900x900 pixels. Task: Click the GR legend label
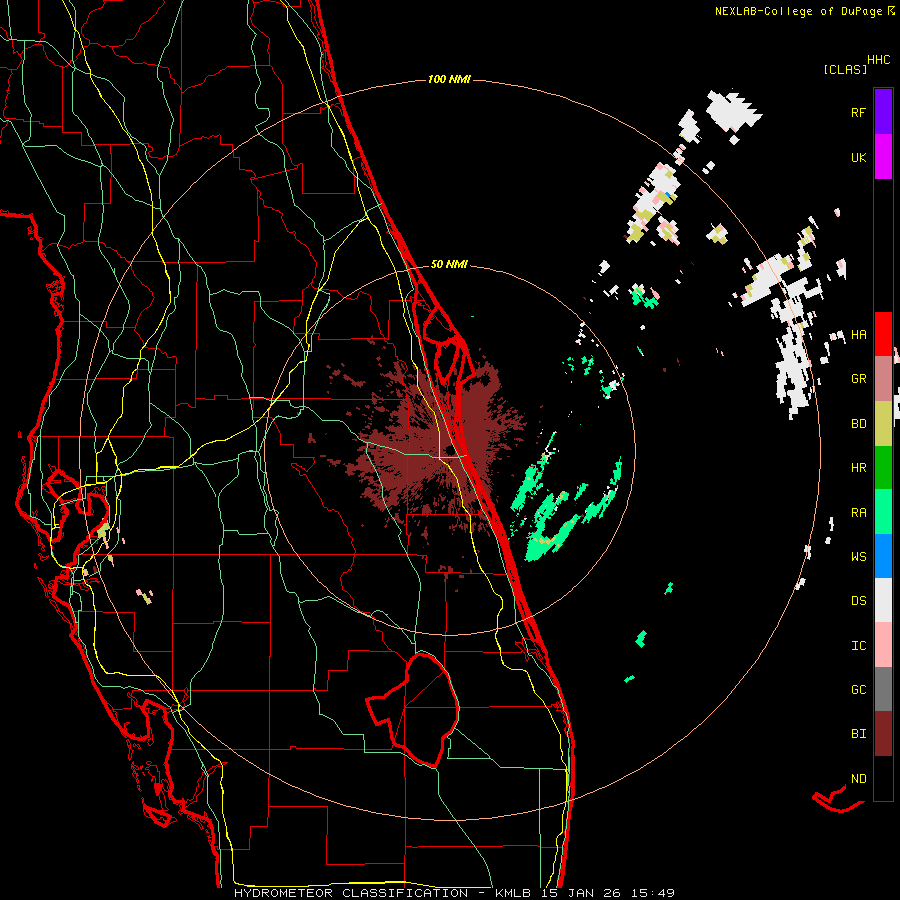pyautogui.click(x=858, y=379)
